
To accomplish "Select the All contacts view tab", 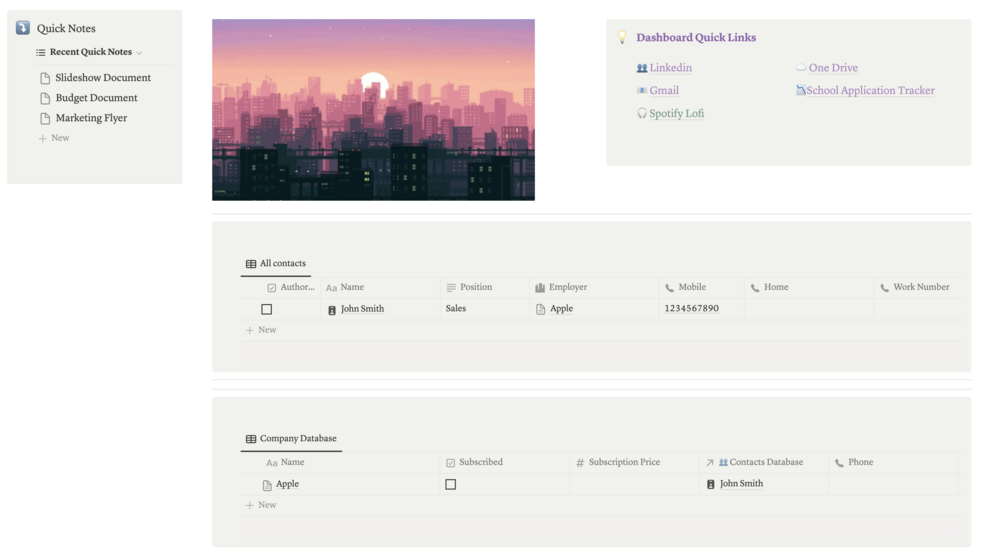I will [276, 263].
